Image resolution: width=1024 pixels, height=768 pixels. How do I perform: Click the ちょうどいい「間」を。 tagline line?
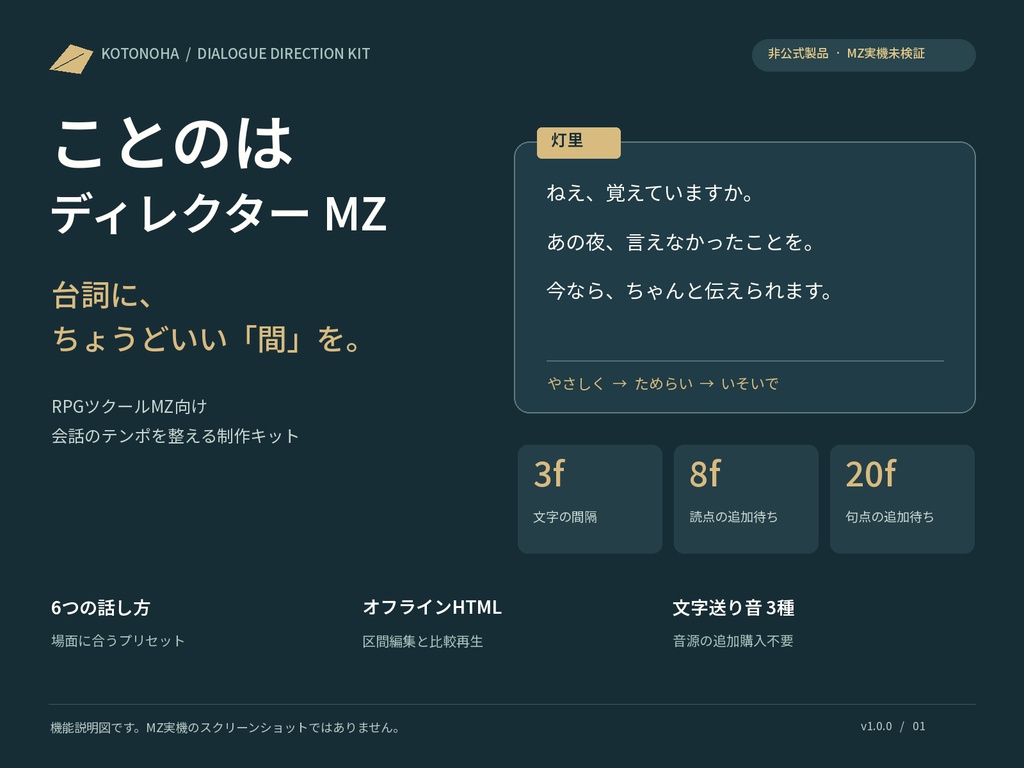[x=207, y=339]
